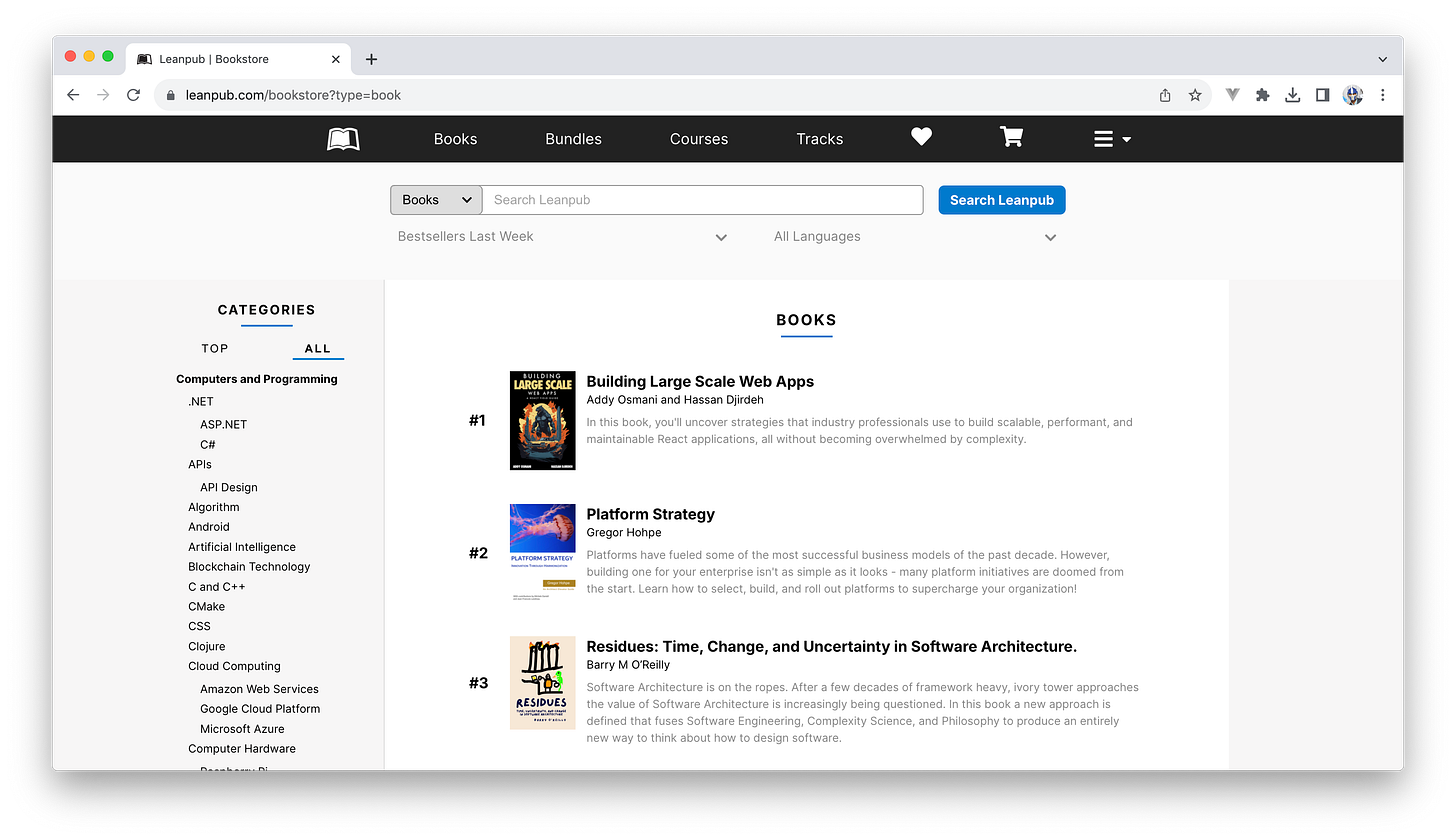Viewport: 1456px width, 840px height.
Task: Open Chrome downloads icon
Action: 1292,95
